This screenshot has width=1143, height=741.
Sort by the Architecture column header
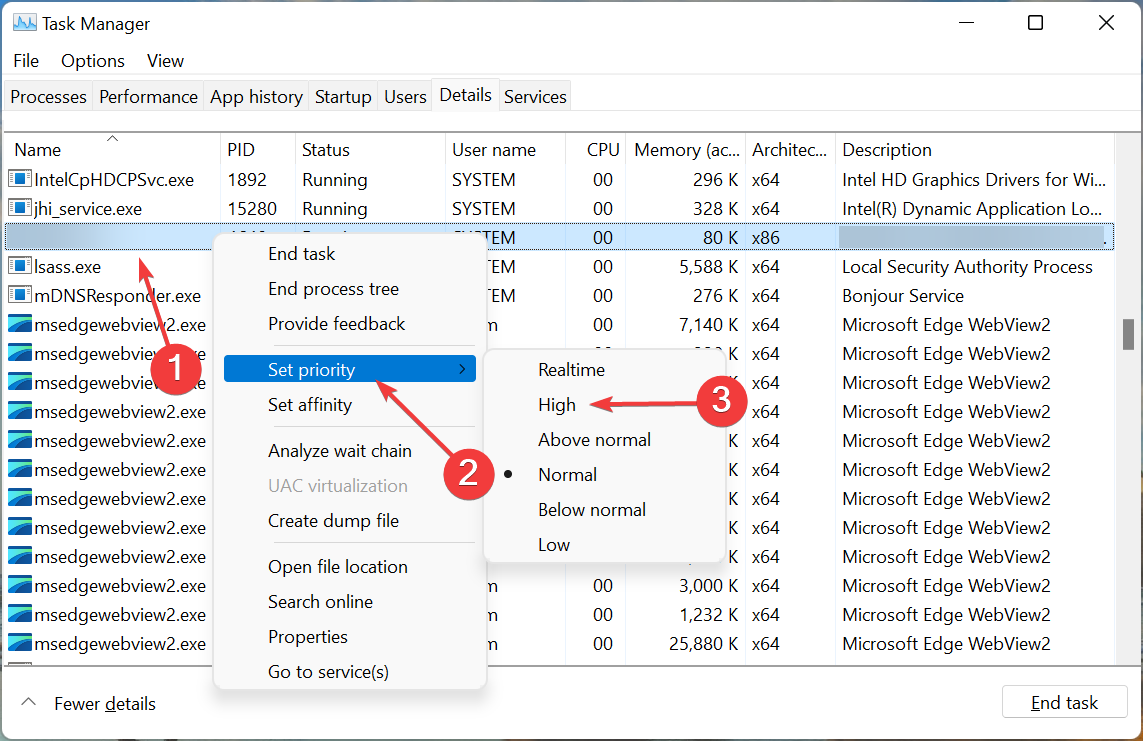click(x=790, y=149)
